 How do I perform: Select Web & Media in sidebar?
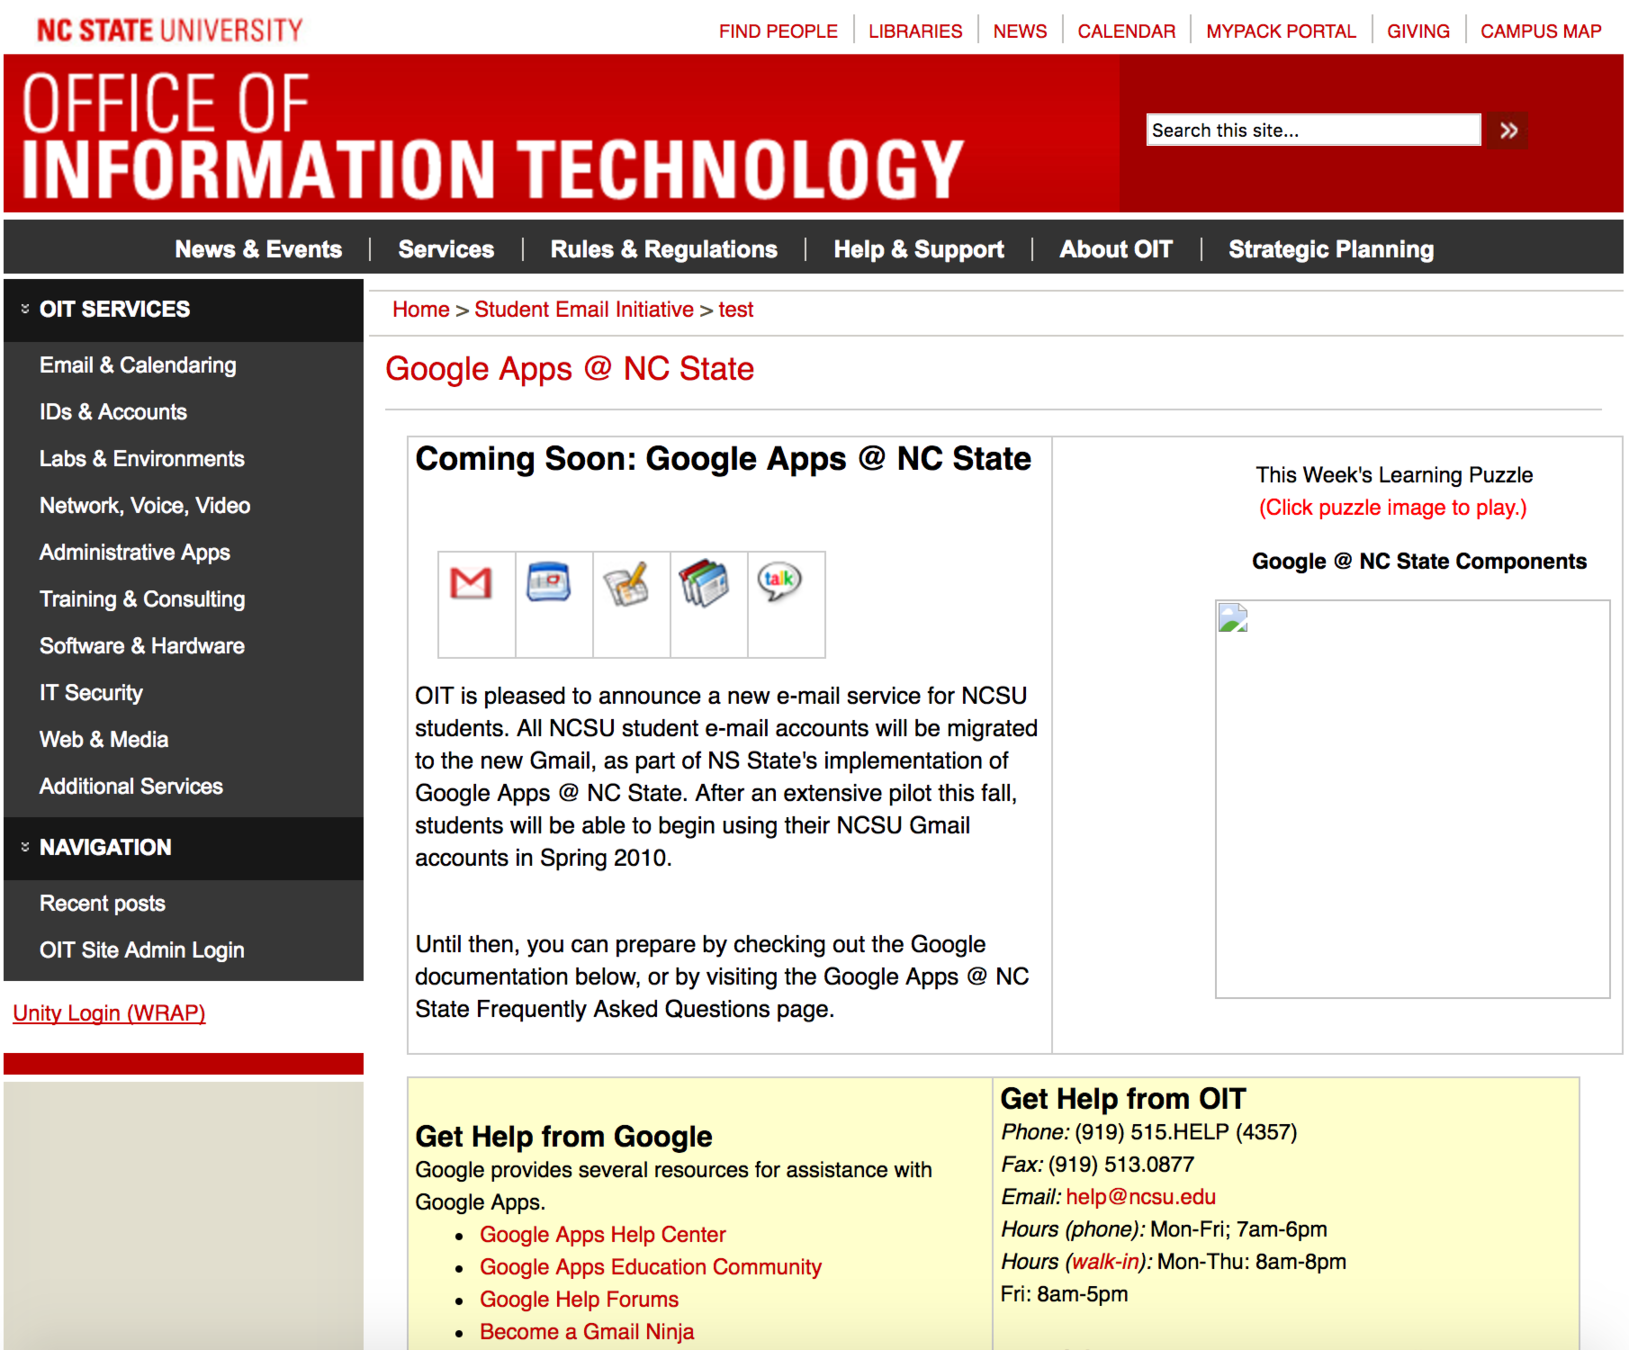(104, 740)
